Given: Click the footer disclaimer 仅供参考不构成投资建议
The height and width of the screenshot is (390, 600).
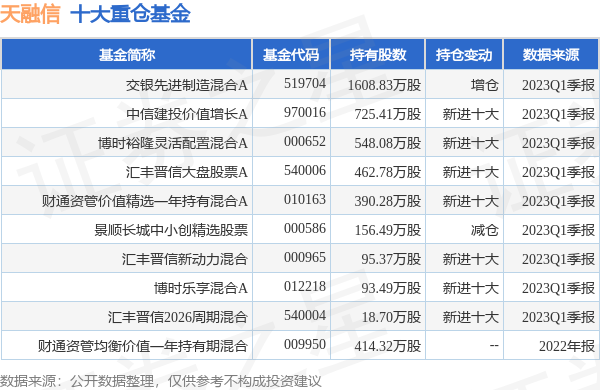Looking at the screenshot, I should coord(244,381).
